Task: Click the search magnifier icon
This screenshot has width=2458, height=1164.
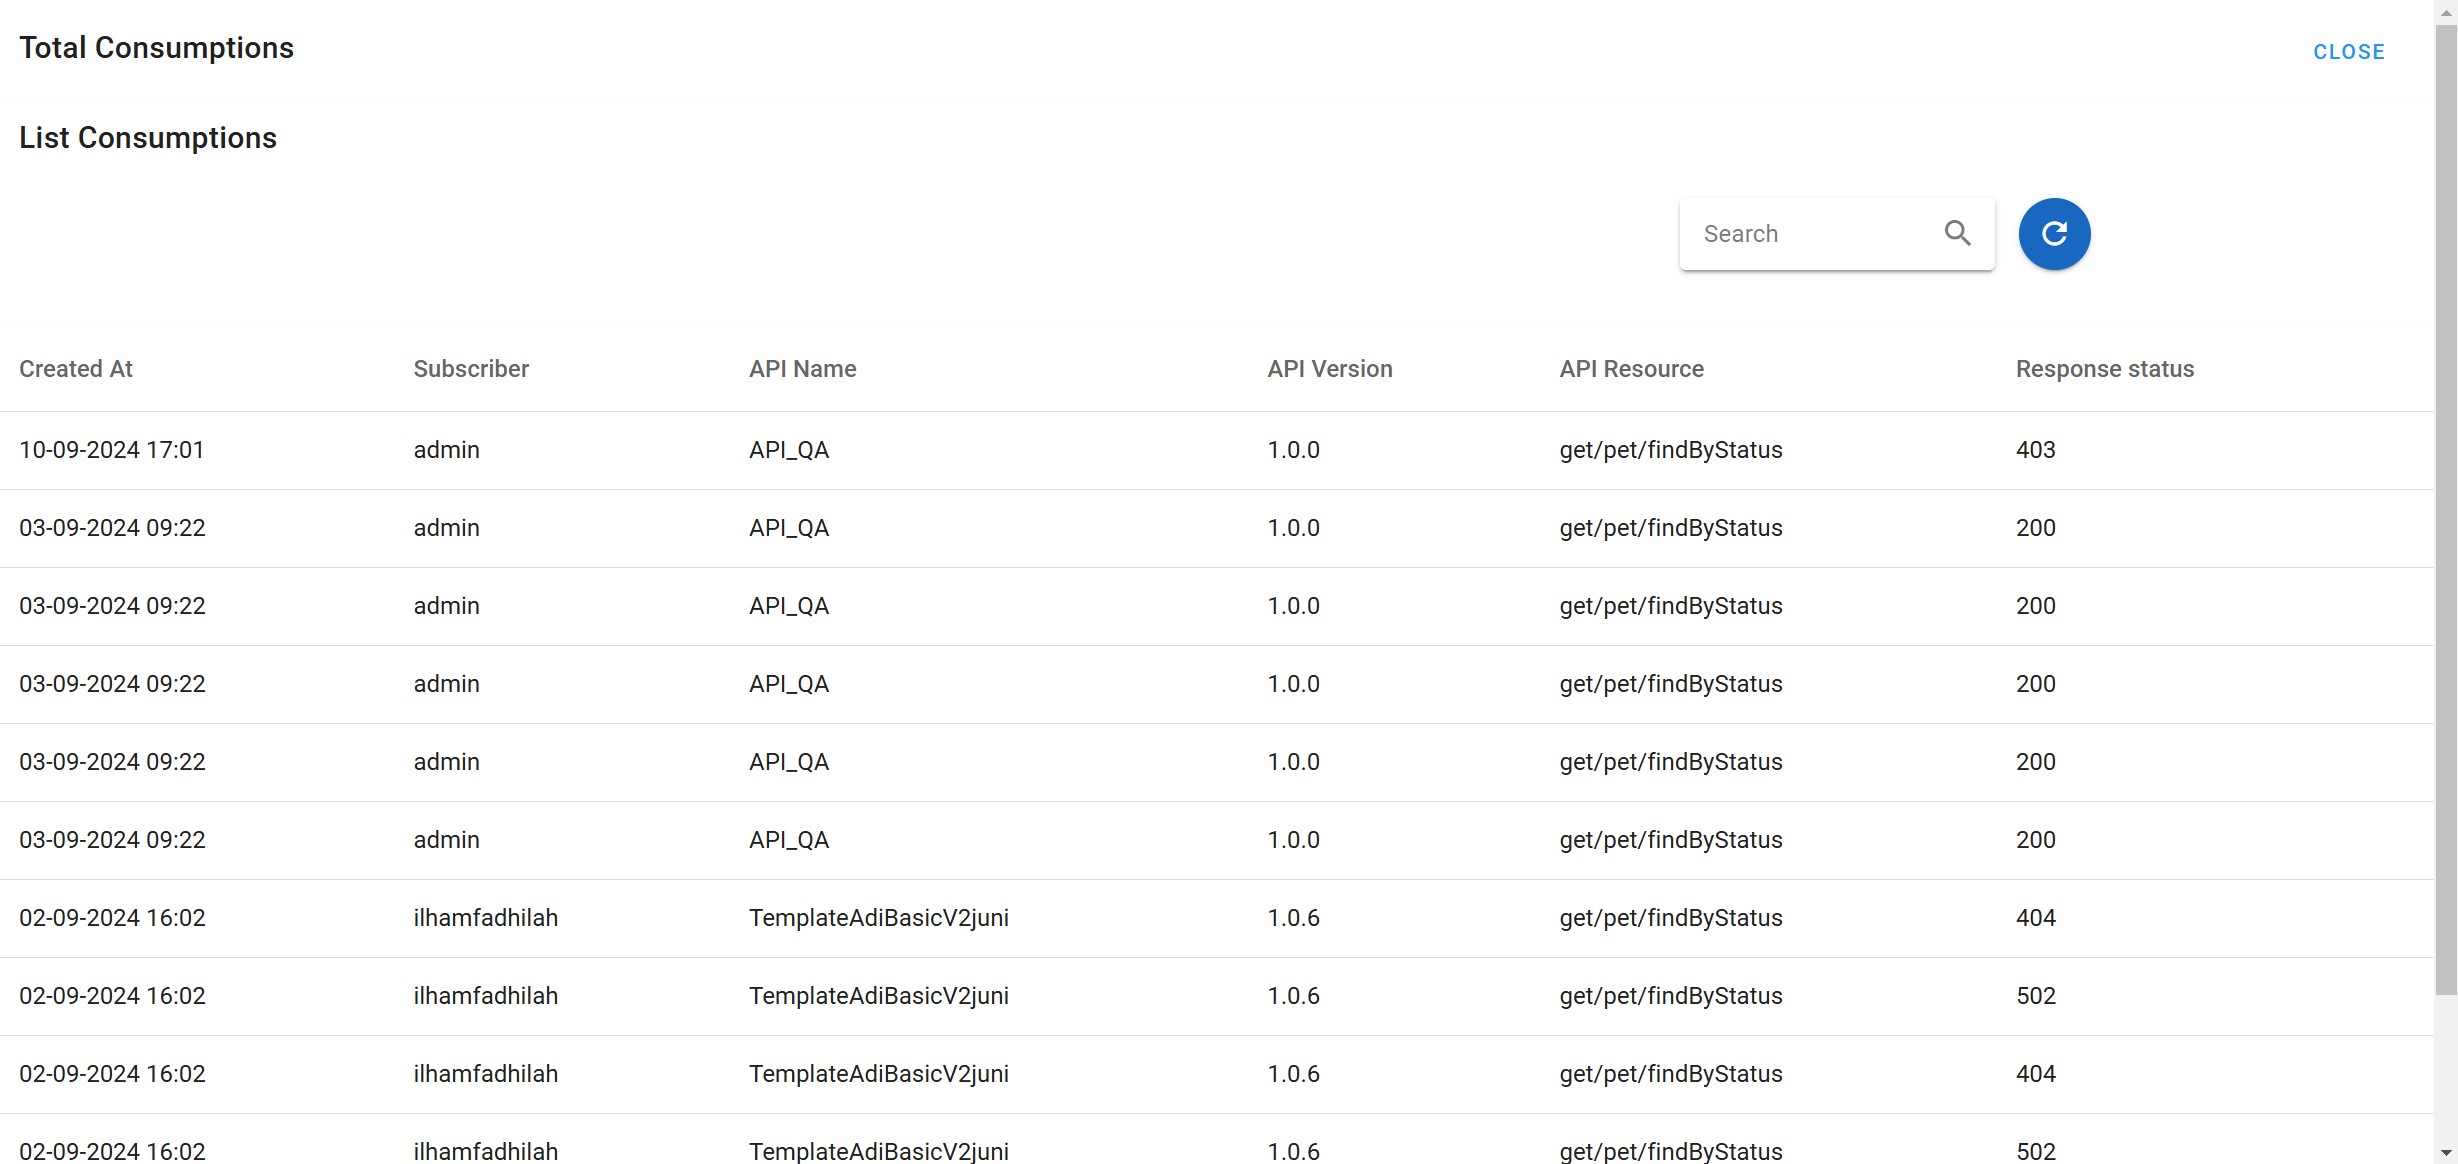Action: [x=1957, y=234]
